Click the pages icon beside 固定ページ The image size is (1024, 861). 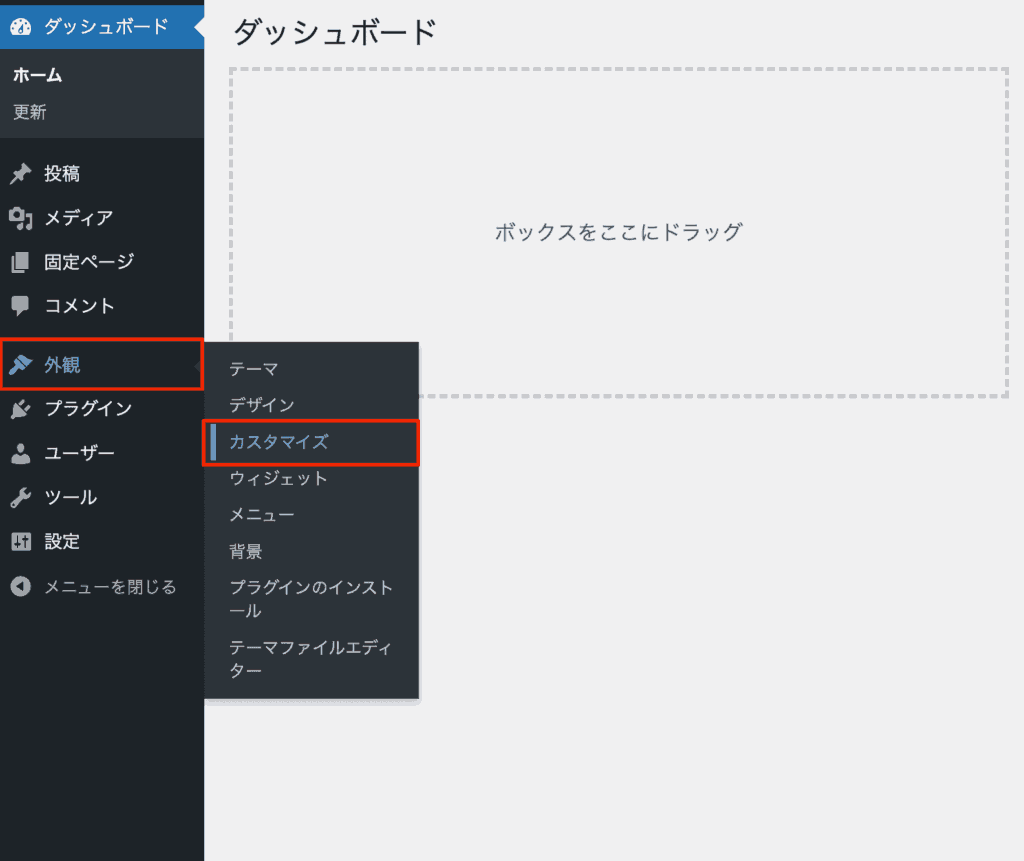tap(21, 262)
